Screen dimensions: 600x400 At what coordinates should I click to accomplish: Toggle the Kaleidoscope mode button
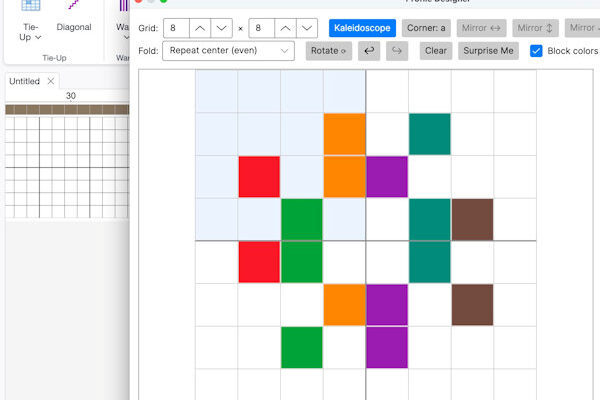(362, 28)
